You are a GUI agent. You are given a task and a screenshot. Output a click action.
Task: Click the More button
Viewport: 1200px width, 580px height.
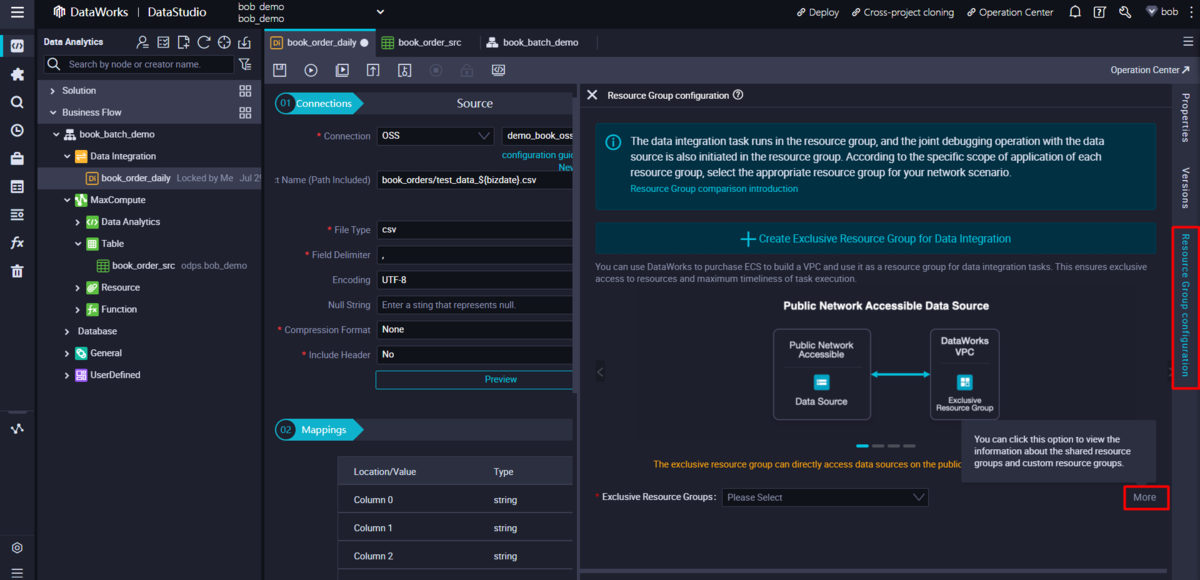1145,497
